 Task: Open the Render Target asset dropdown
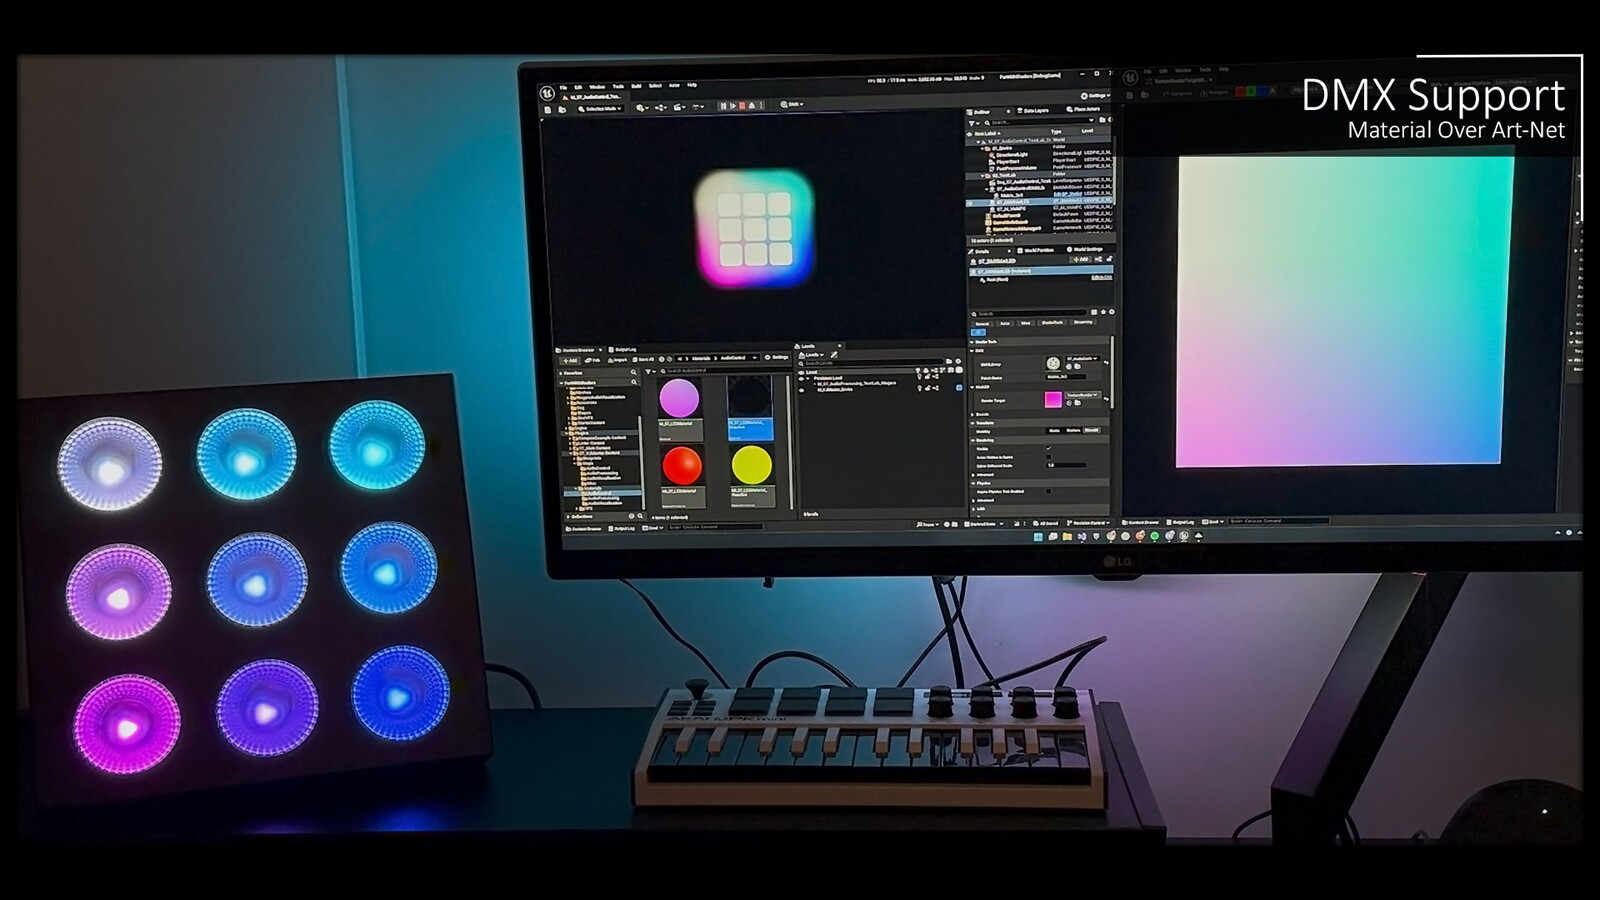point(1083,395)
